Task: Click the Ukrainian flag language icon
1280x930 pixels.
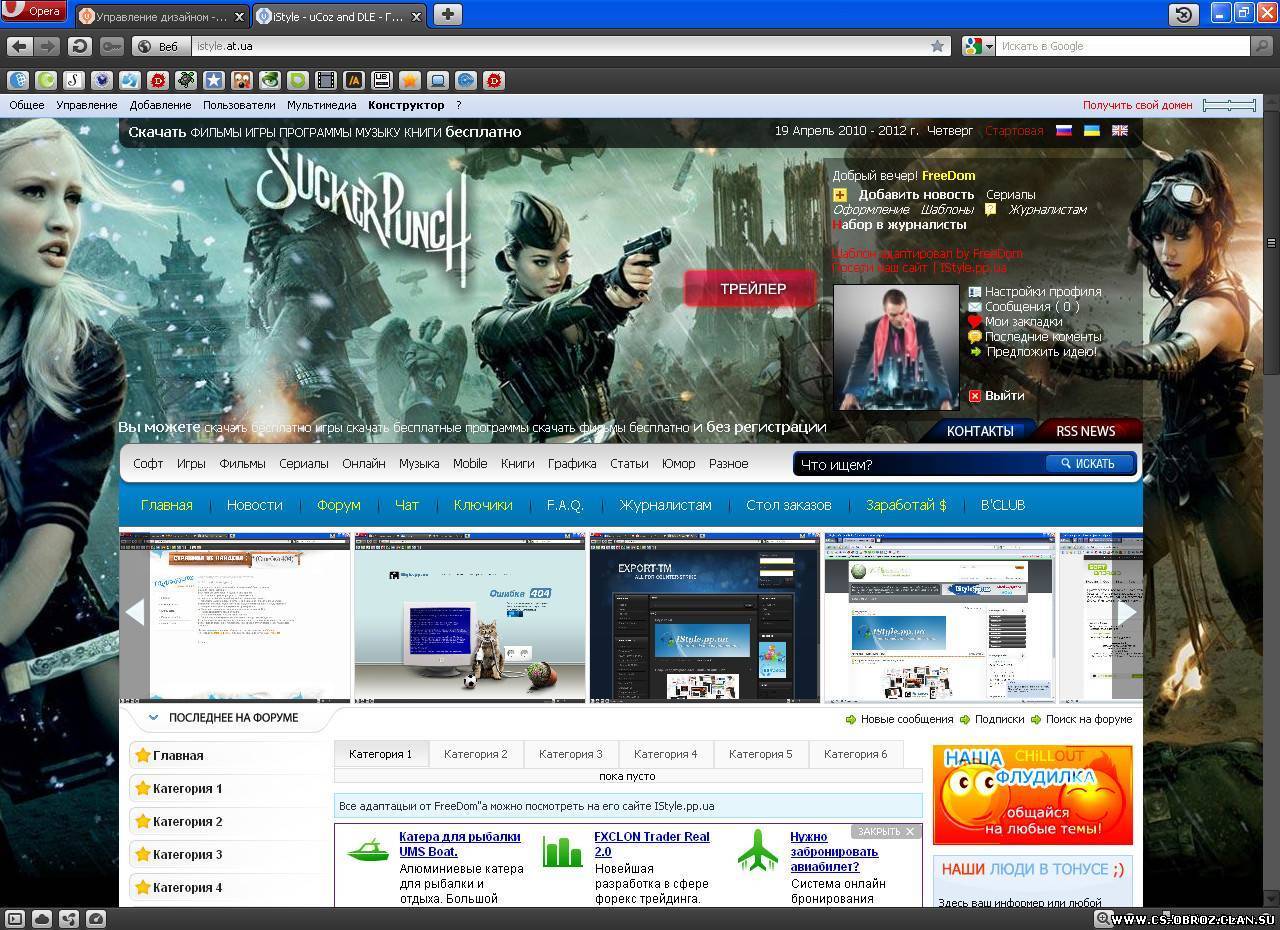Action: click(x=1092, y=131)
